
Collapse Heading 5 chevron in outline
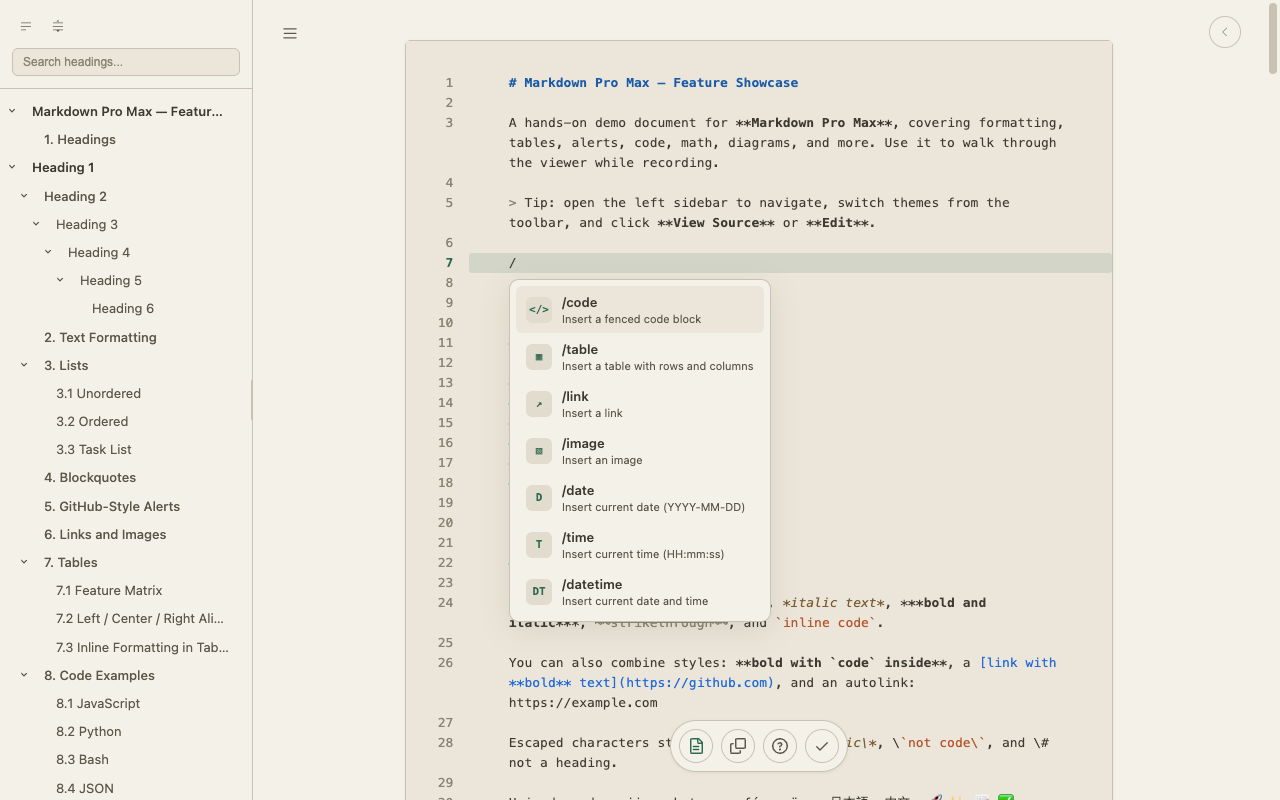pyautogui.click(x=60, y=280)
